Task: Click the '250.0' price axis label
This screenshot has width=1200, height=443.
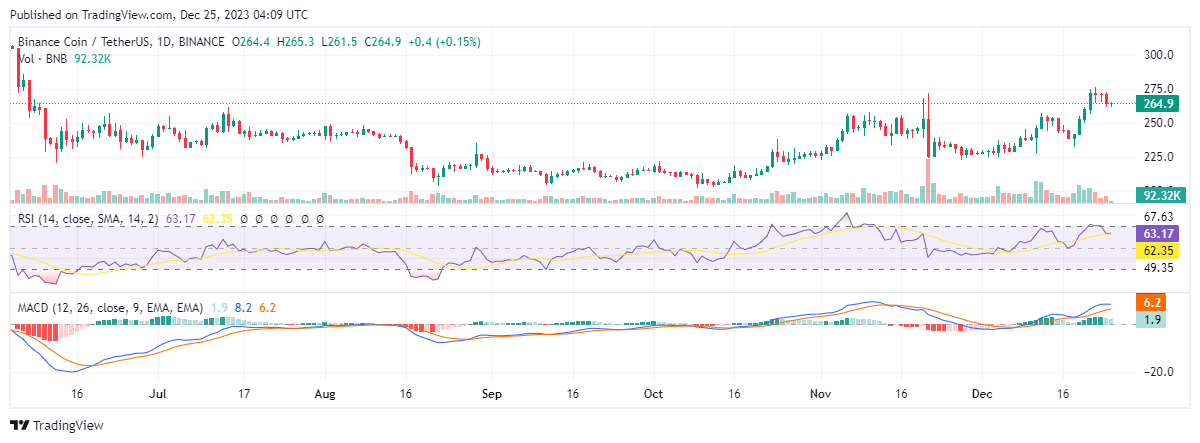Action: (x=1159, y=122)
